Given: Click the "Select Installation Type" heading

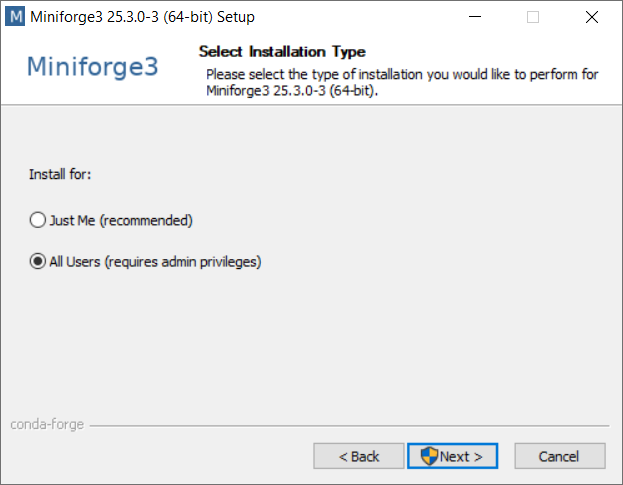Looking at the screenshot, I should point(282,52).
